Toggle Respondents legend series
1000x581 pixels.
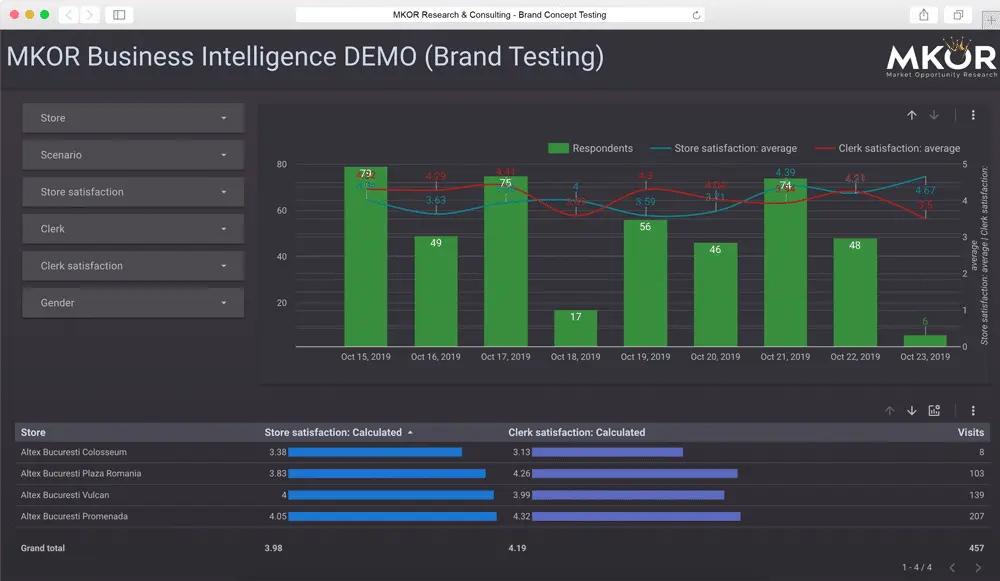(x=591, y=148)
